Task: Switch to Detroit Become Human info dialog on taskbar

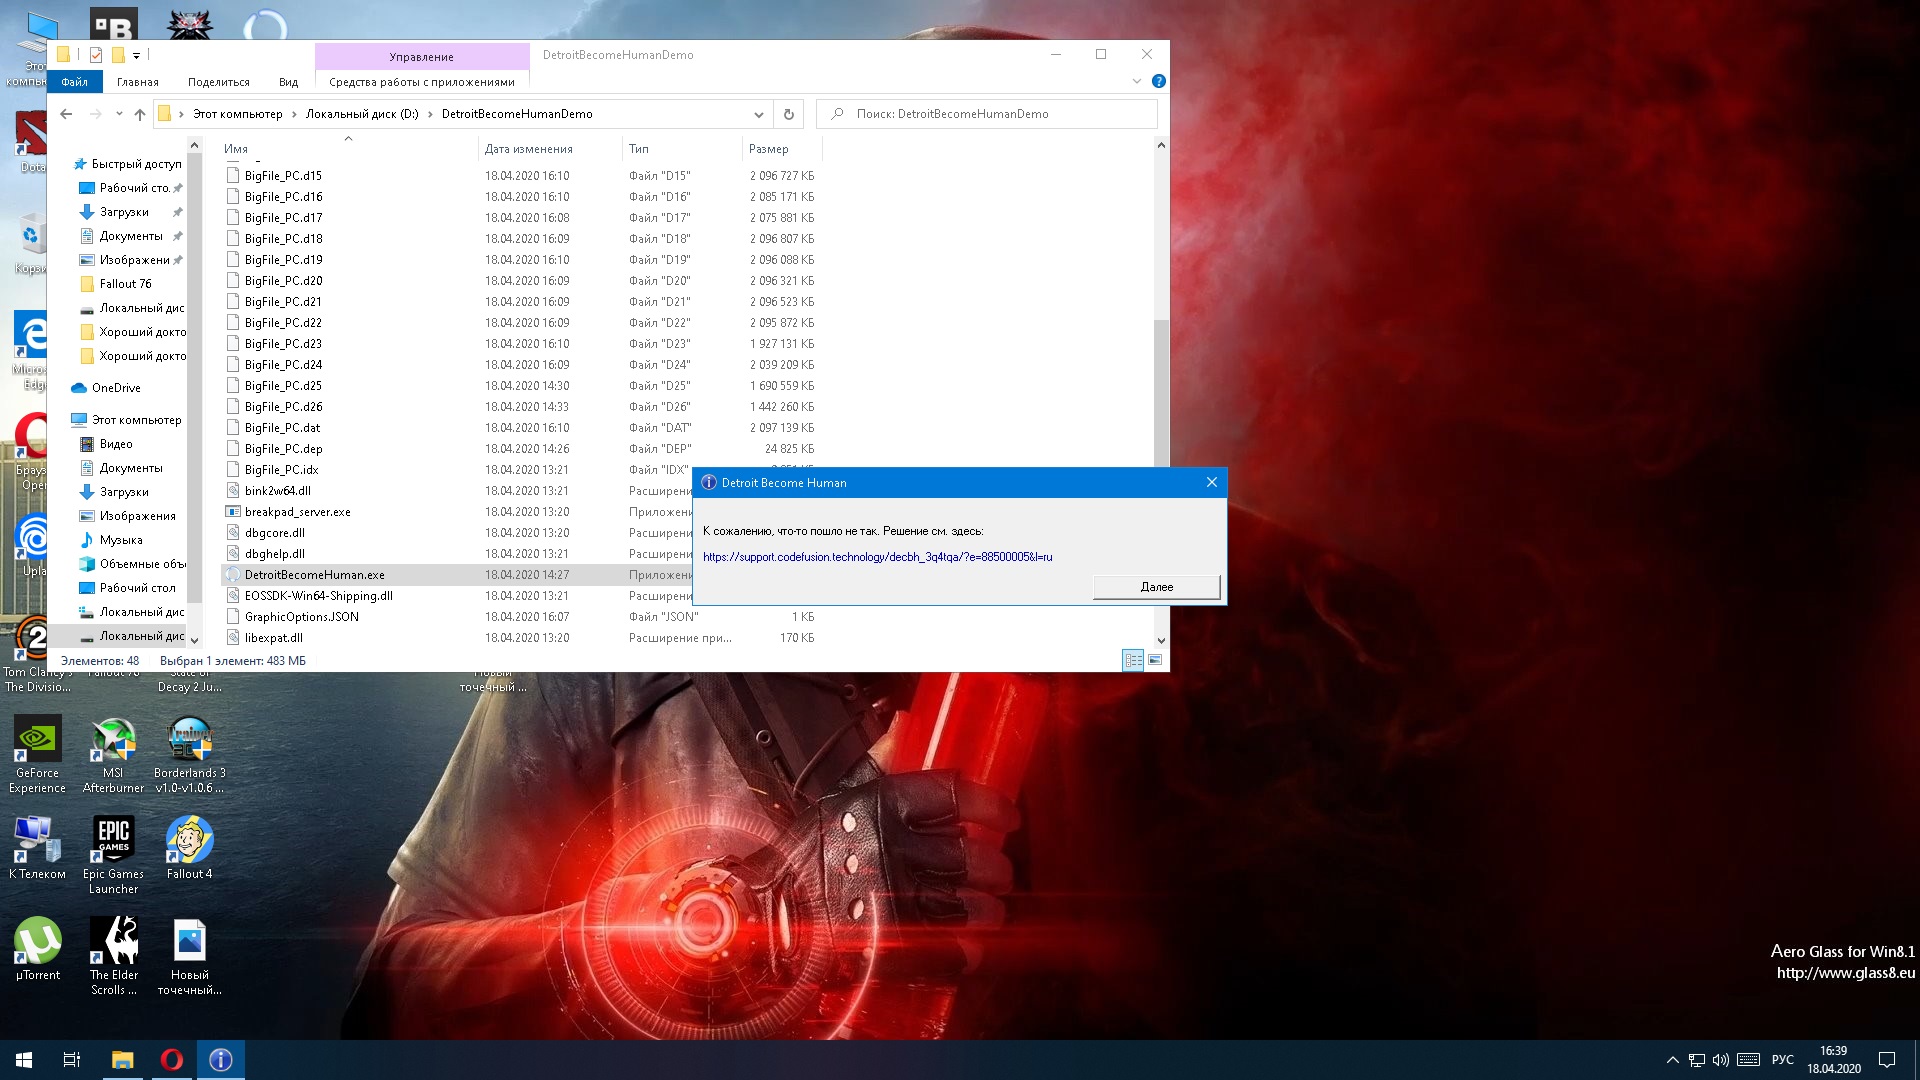Action: (x=221, y=1060)
